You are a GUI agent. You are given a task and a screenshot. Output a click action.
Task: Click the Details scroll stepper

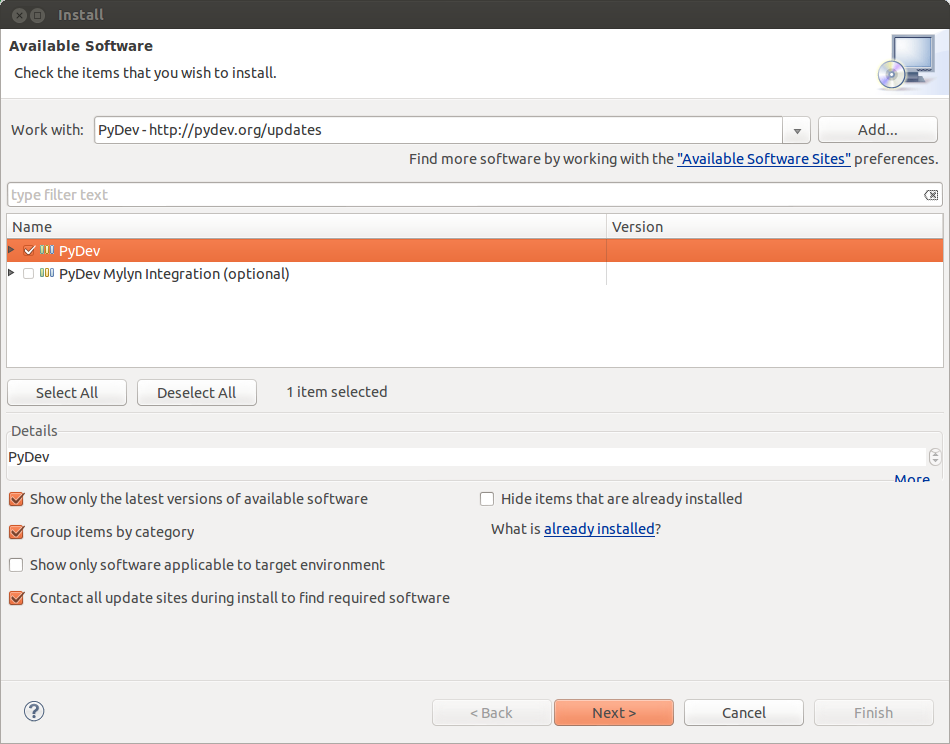tap(935, 457)
